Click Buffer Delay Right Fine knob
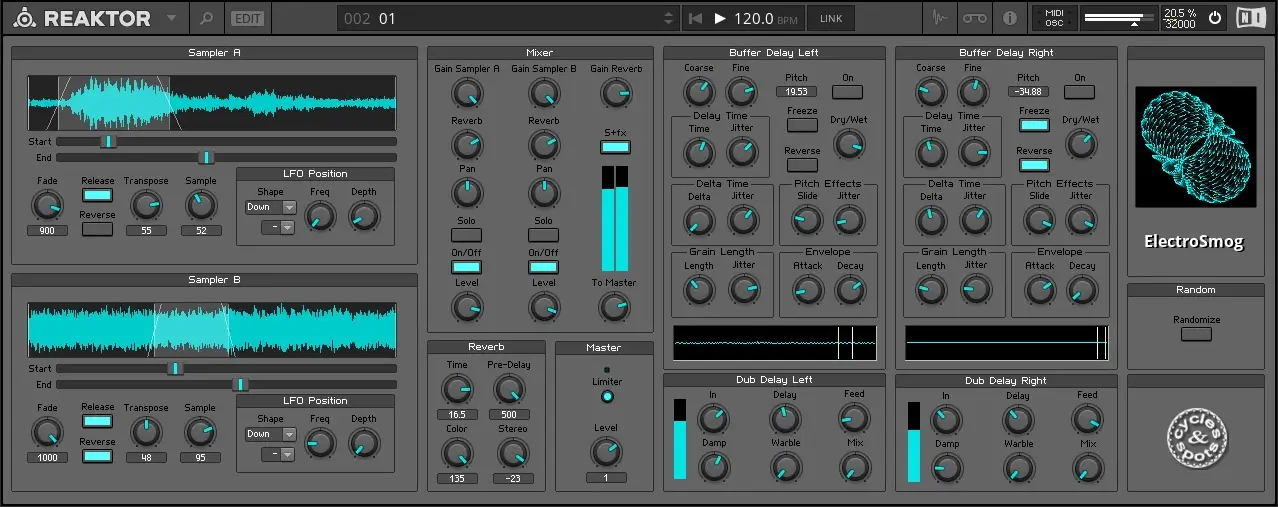The height and width of the screenshot is (507, 1278). 973,92
